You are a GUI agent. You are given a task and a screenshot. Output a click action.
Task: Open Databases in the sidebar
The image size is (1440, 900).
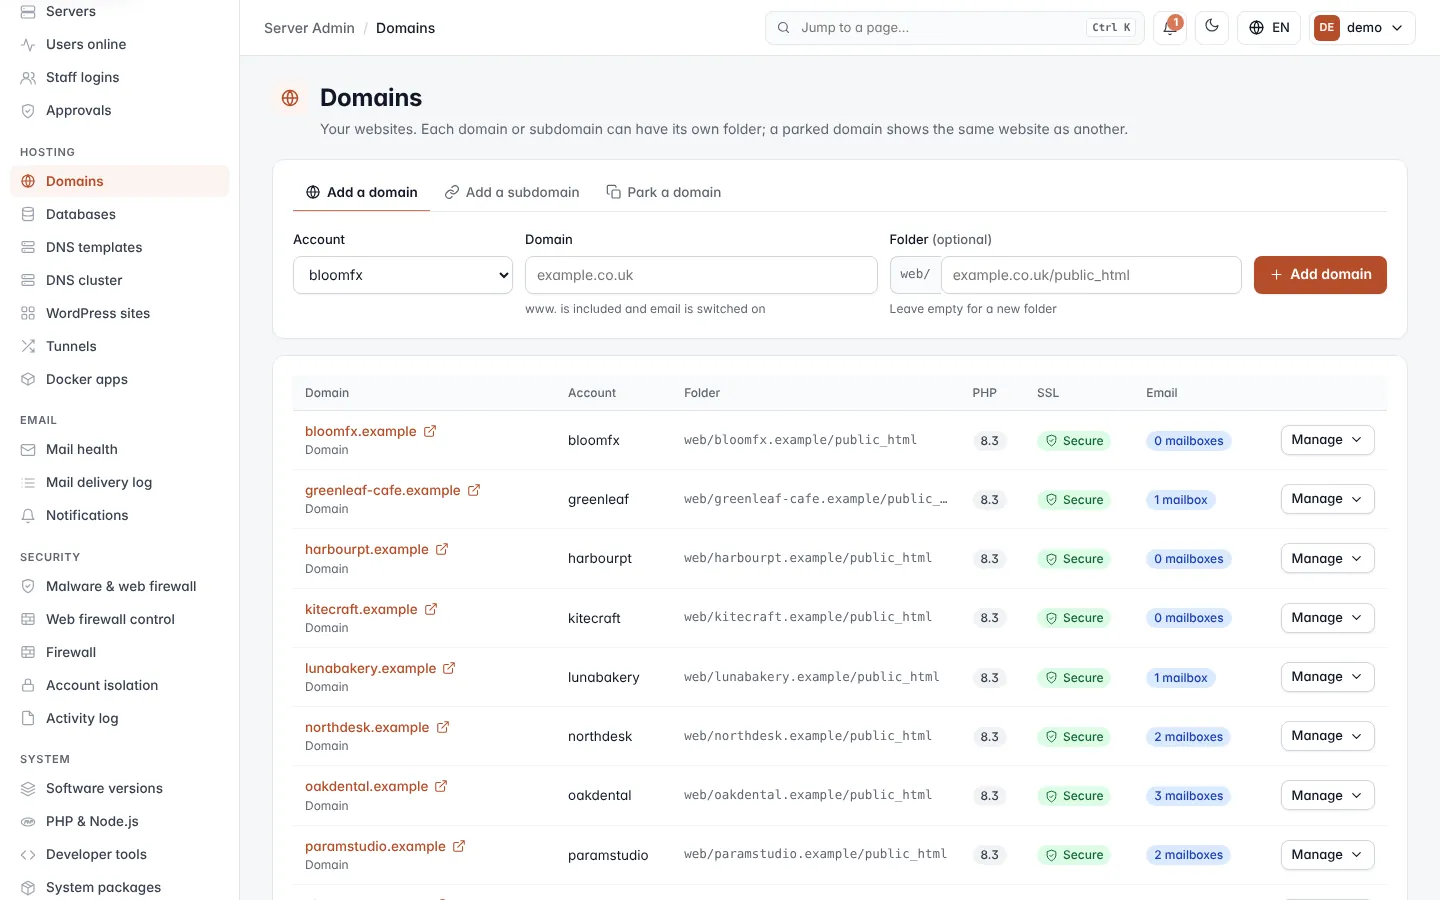tap(120, 214)
